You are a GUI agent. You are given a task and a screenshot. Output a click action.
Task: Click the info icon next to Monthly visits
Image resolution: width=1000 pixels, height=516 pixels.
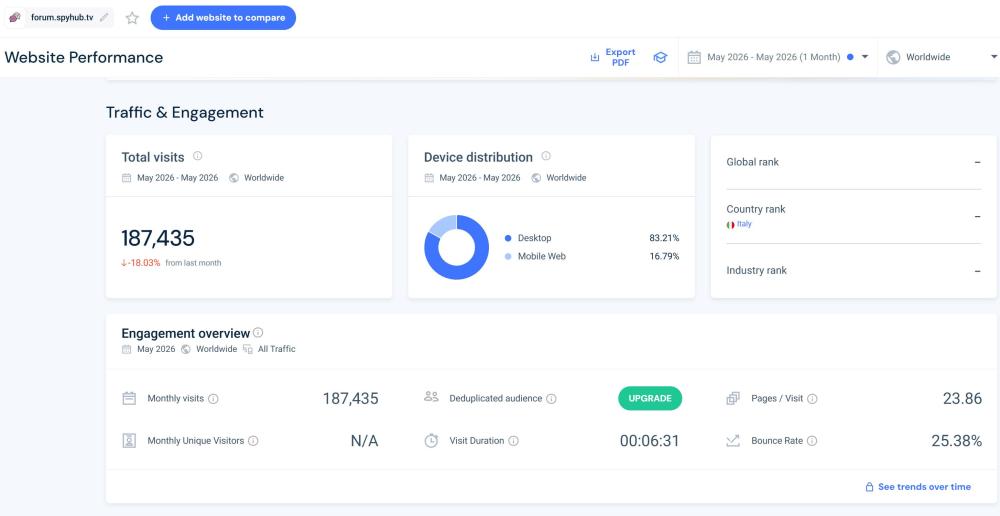pos(213,399)
